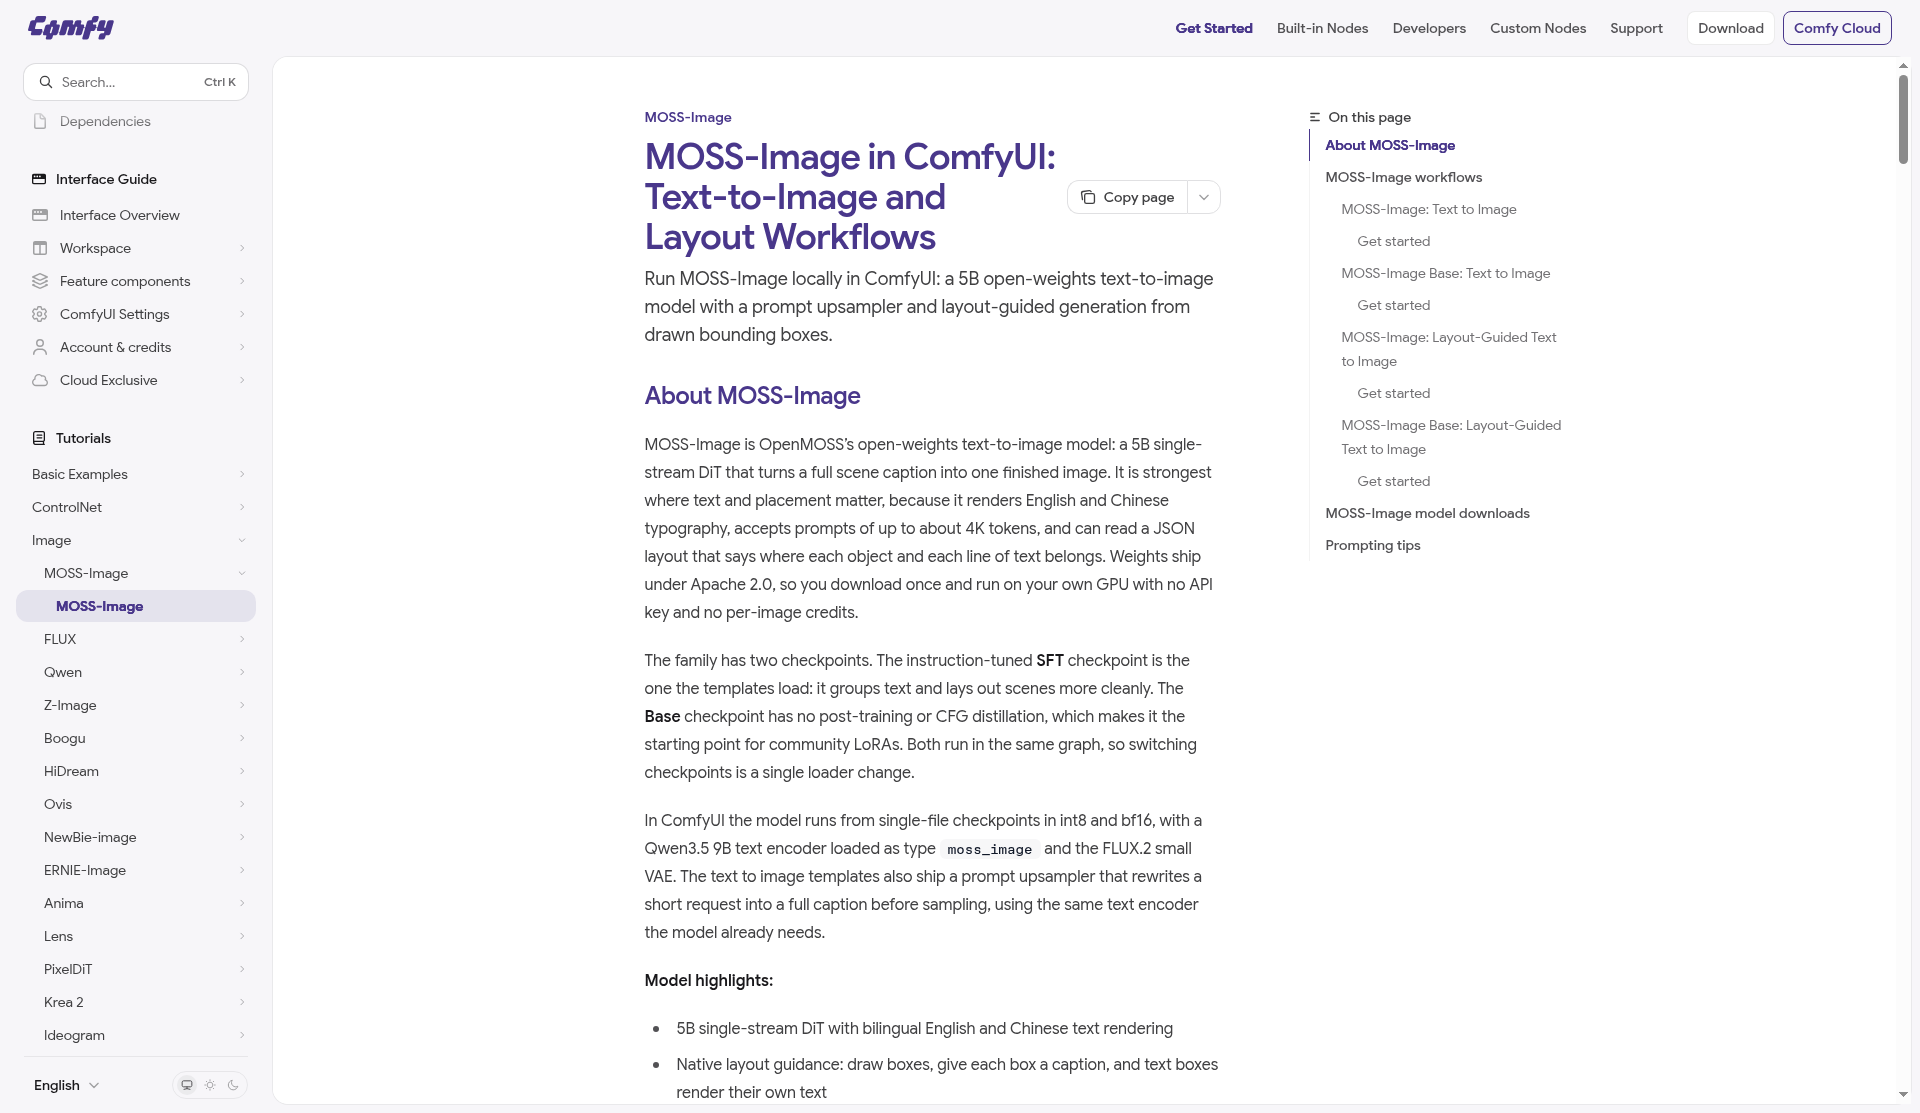Expand the ControlNet section

(x=136, y=507)
